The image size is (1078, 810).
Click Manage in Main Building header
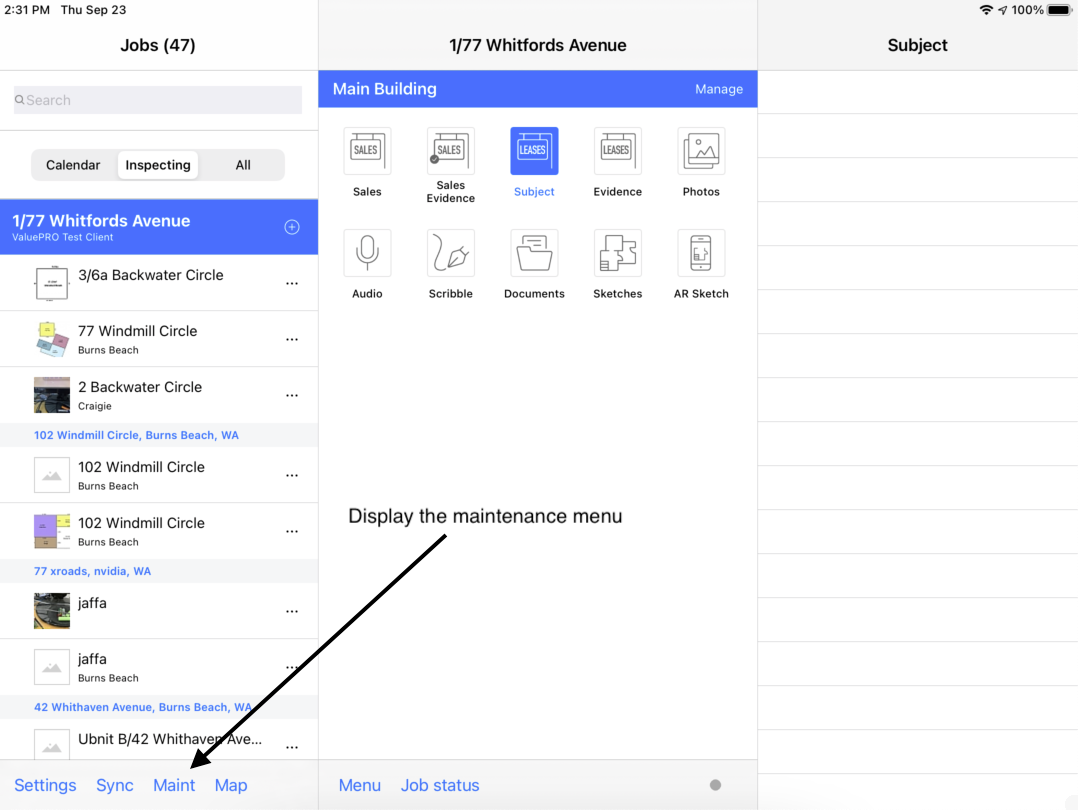tap(719, 89)
